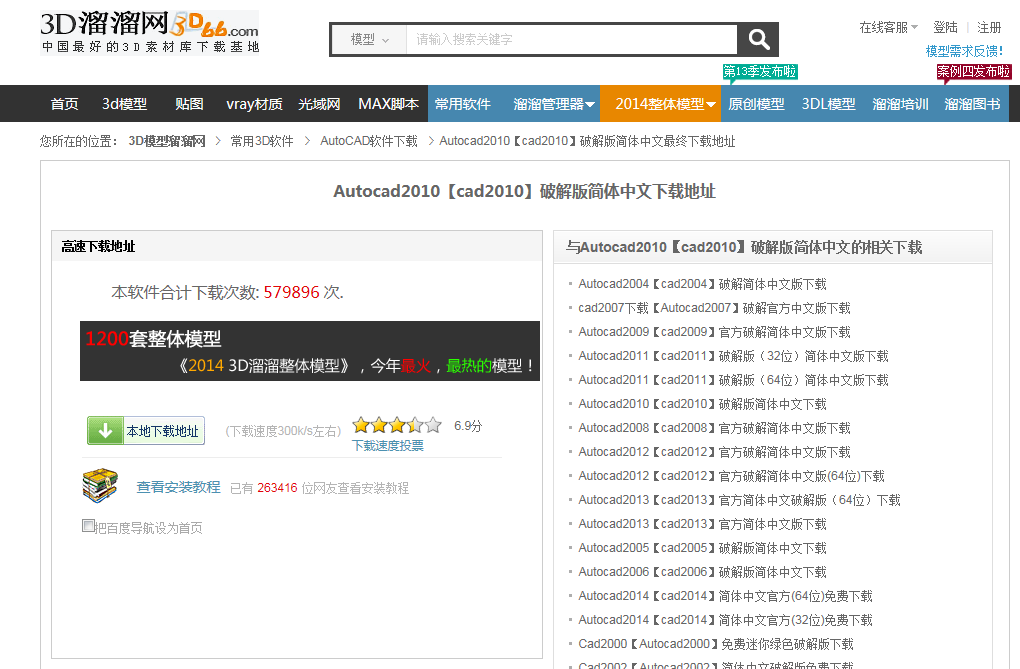Click the search keyword input field
The width and height of the screenshot is (1020, 669).
pyautogui.click(x=571, y=39)
